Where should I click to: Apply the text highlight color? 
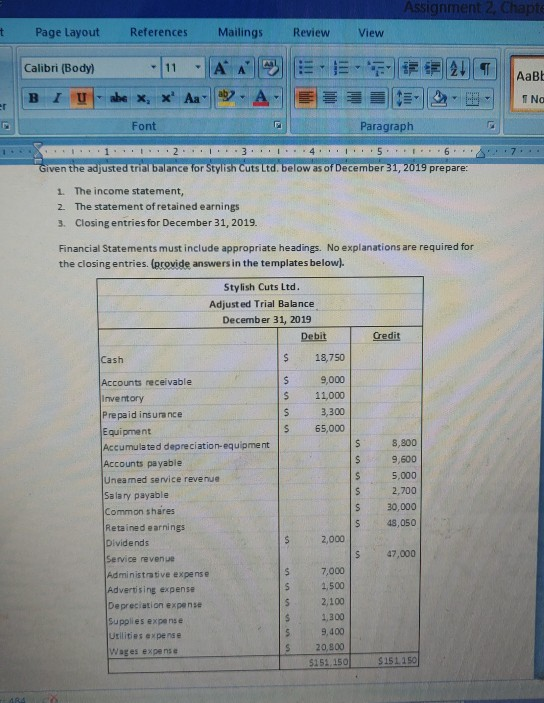[x=226, y=97]
